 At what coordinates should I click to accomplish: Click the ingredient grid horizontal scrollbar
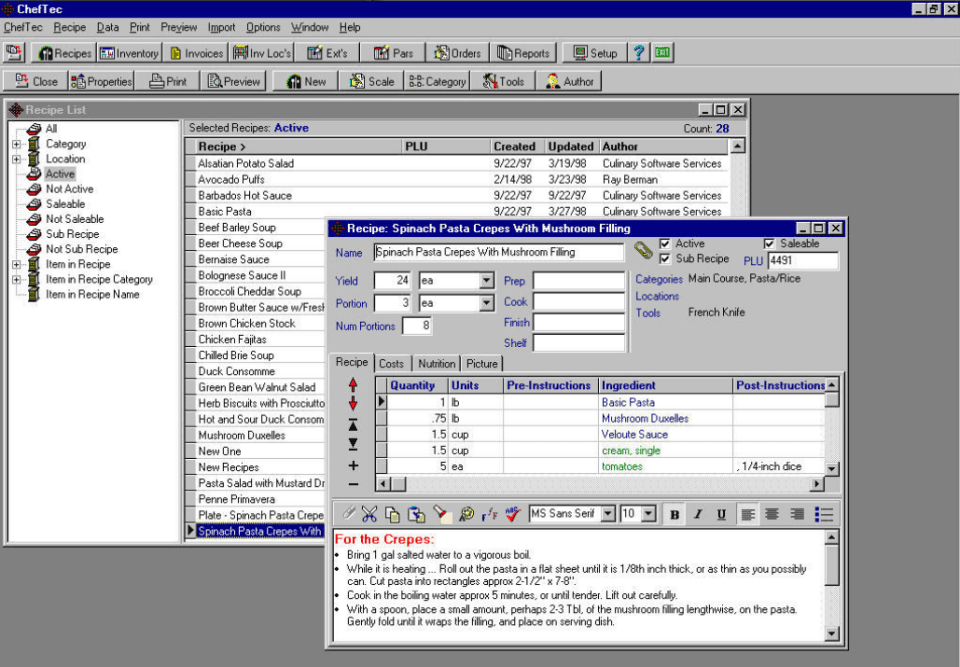click(600, 485)
